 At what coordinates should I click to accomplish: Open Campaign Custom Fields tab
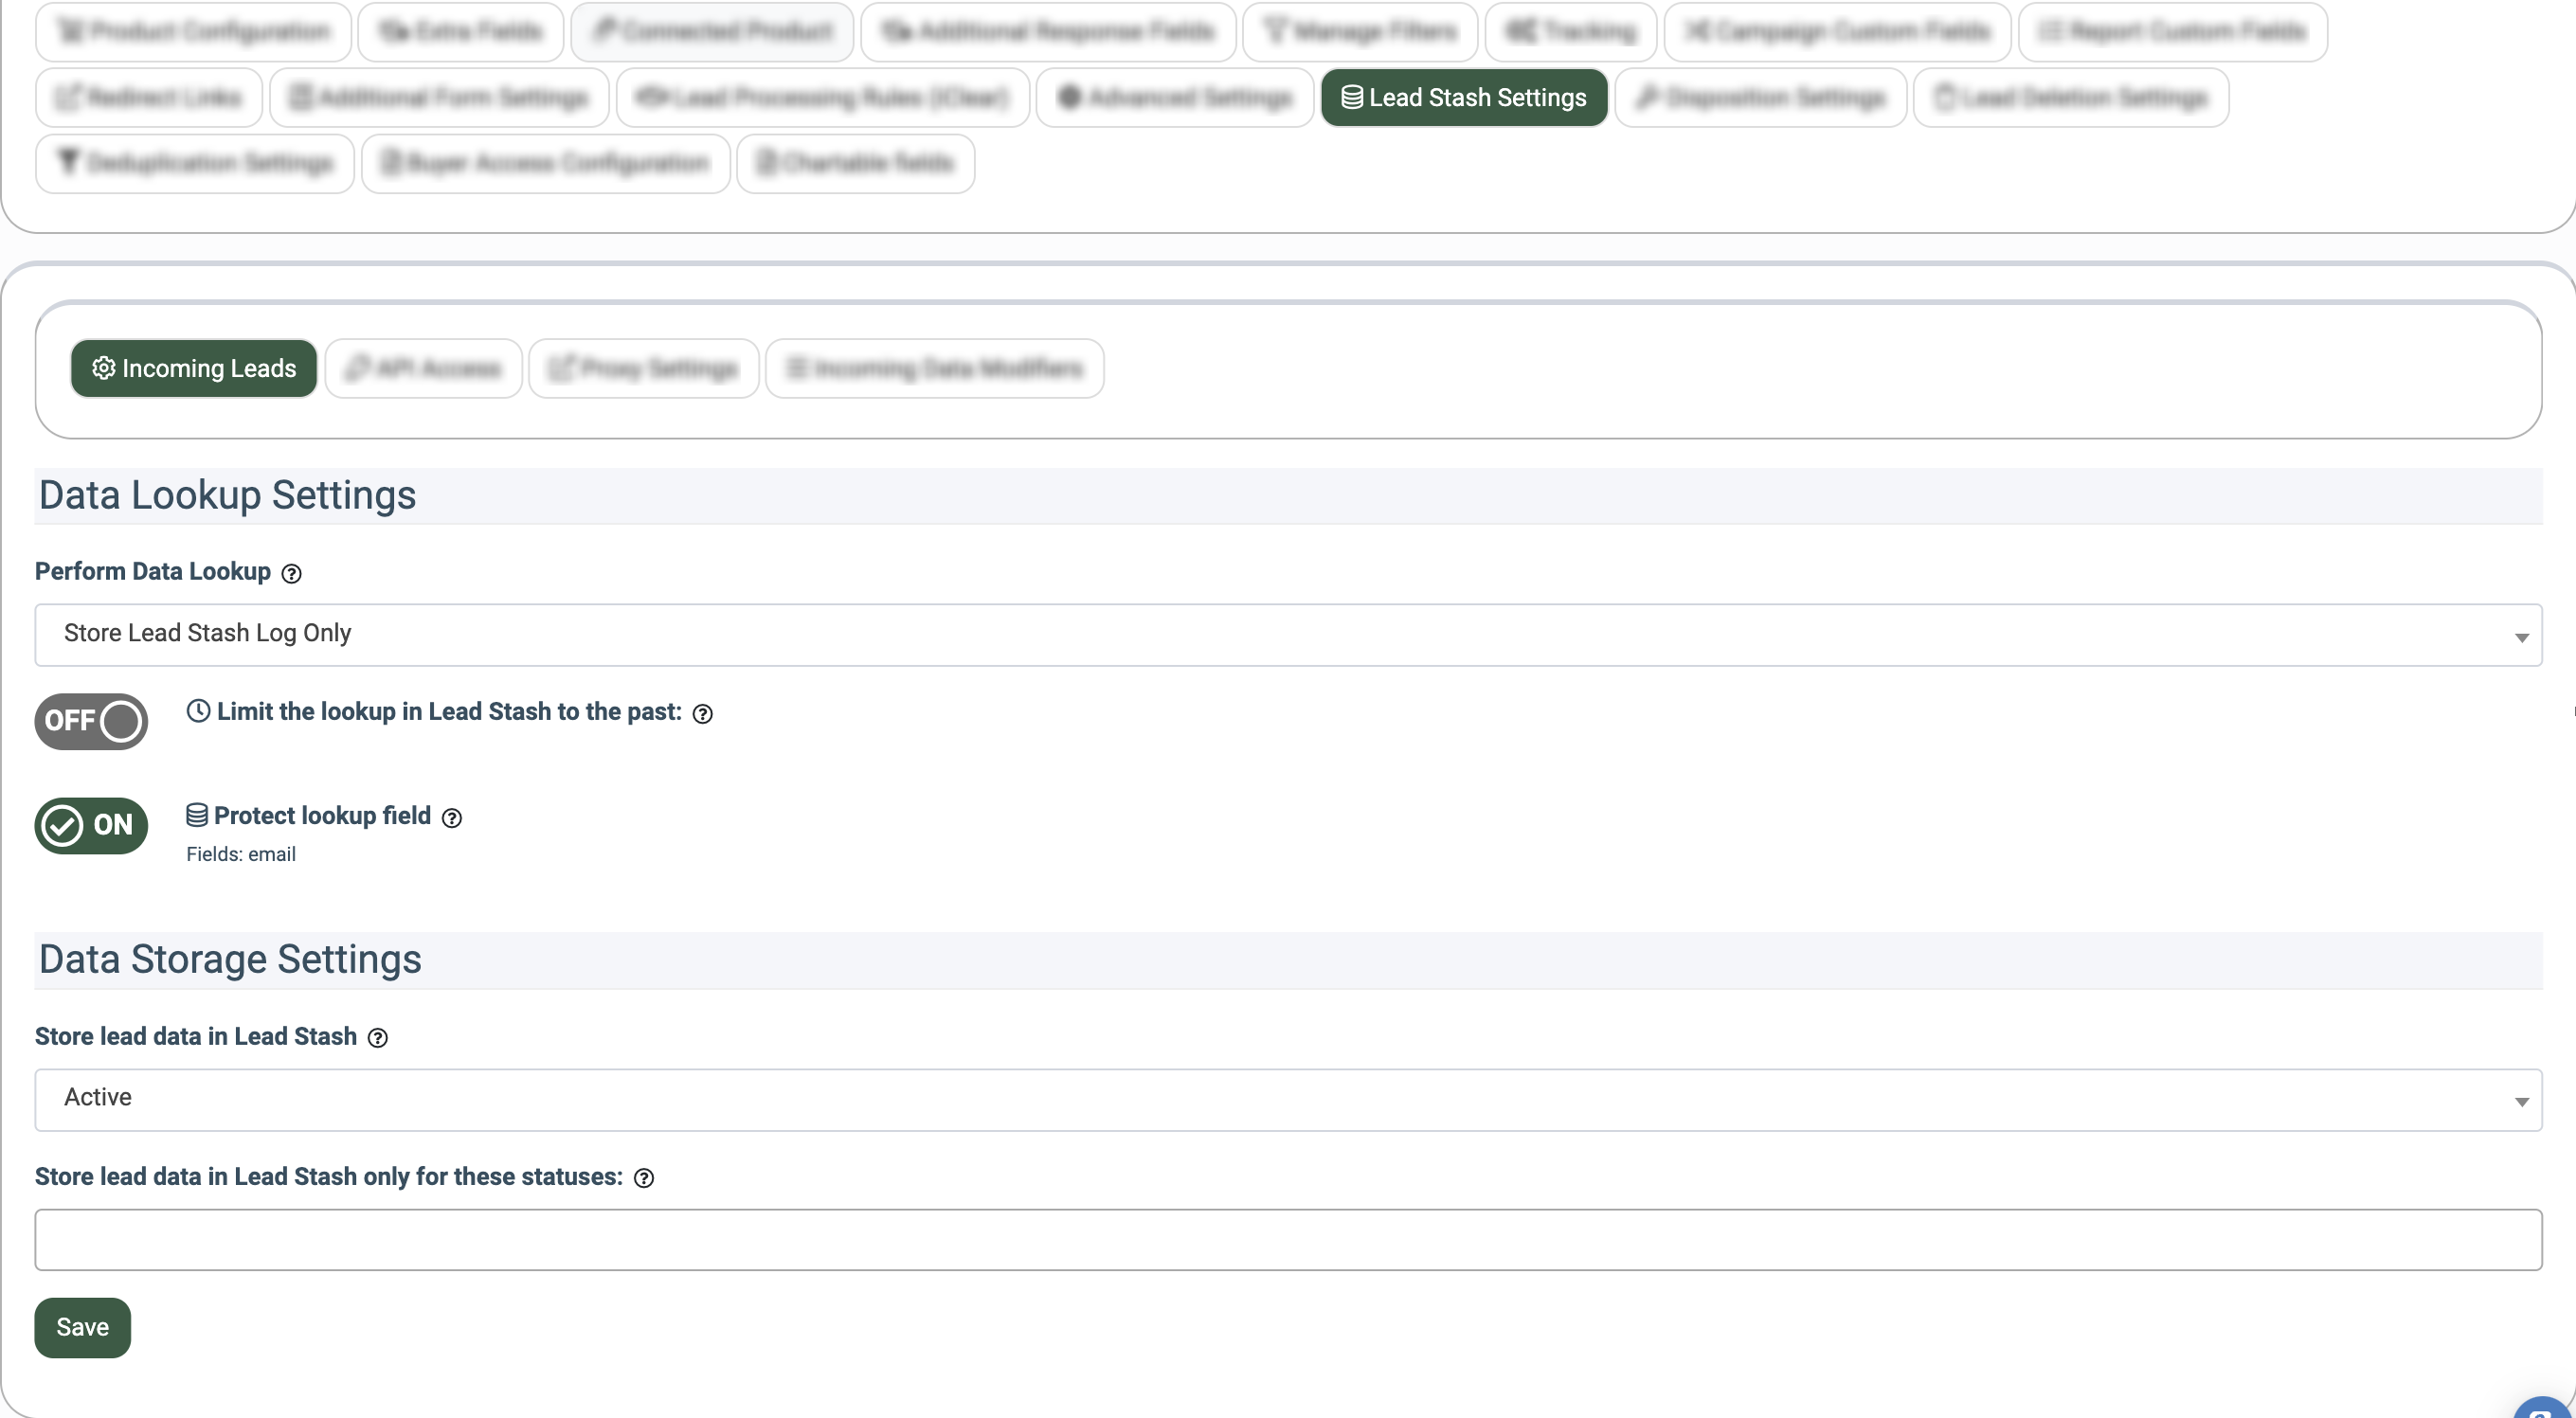(1837, 32)
